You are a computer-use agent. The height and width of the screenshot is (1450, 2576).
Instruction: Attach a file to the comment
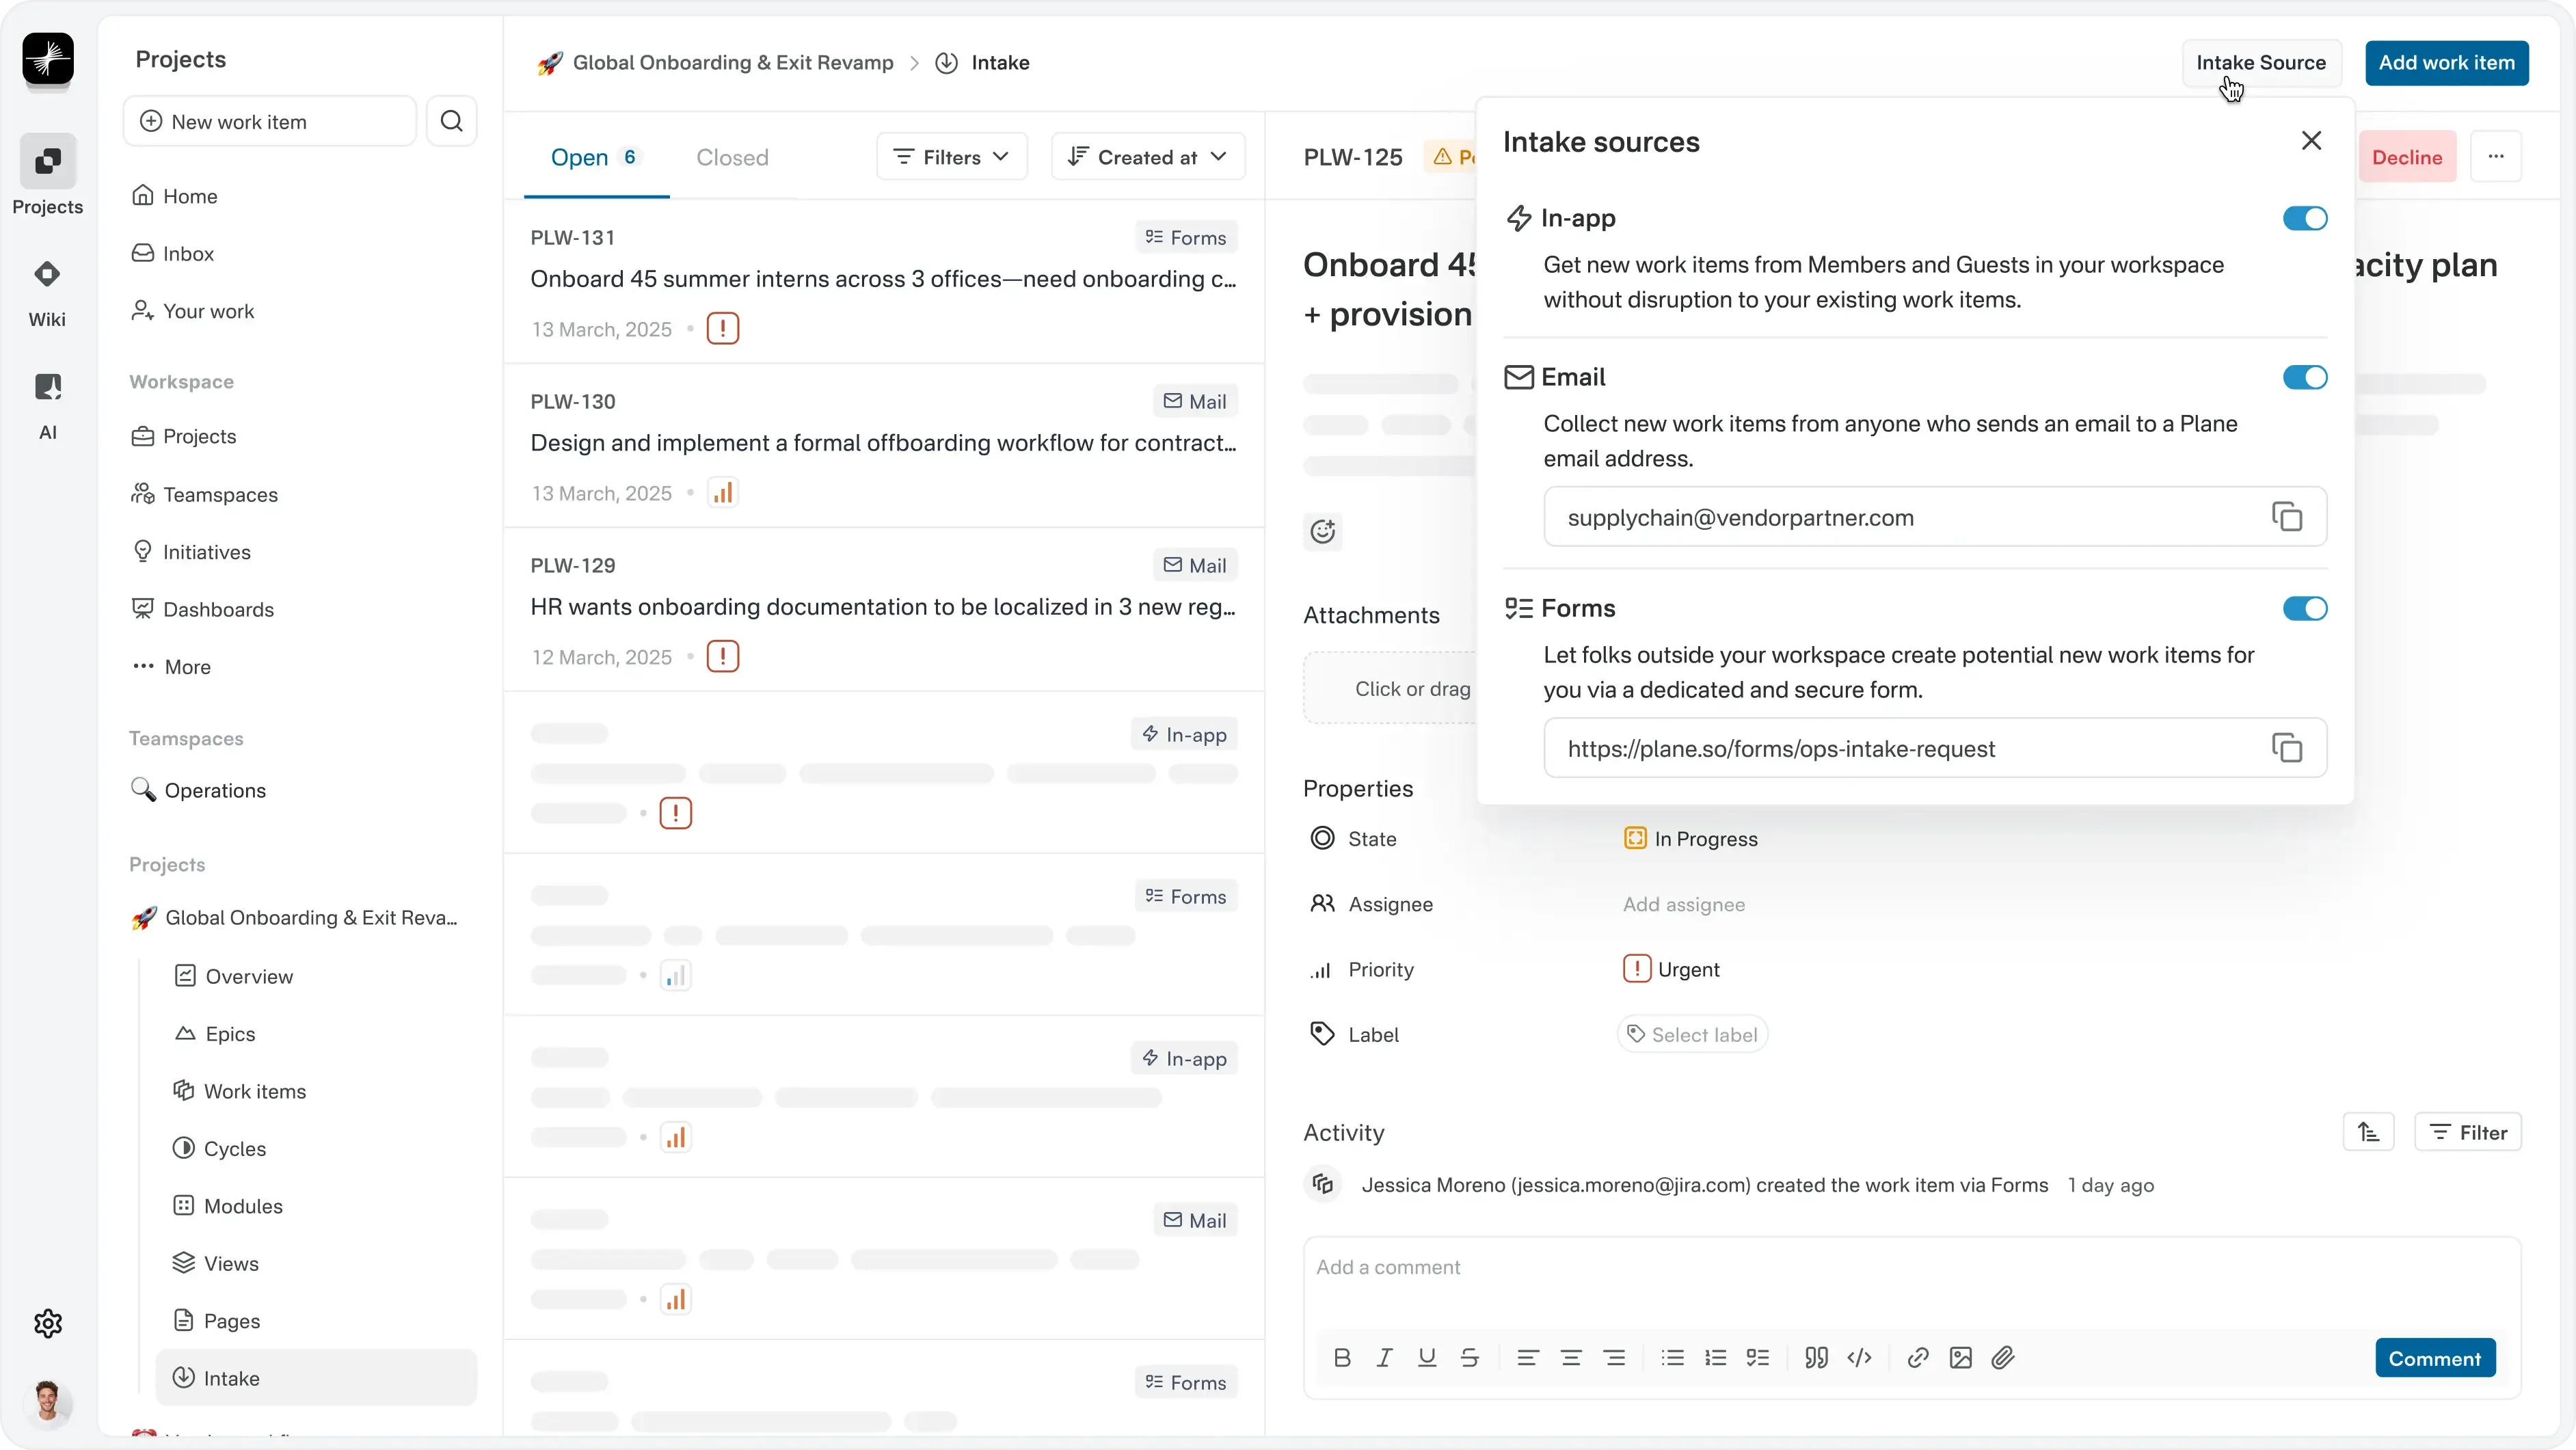click(2002, 1358)
